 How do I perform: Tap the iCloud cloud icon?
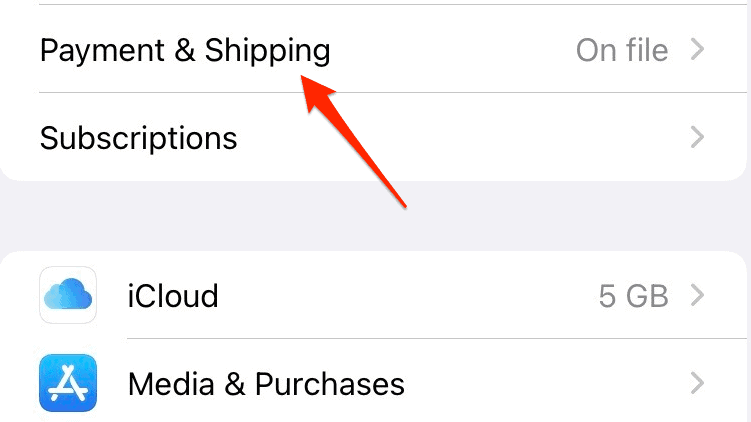[x=68, y=295]
